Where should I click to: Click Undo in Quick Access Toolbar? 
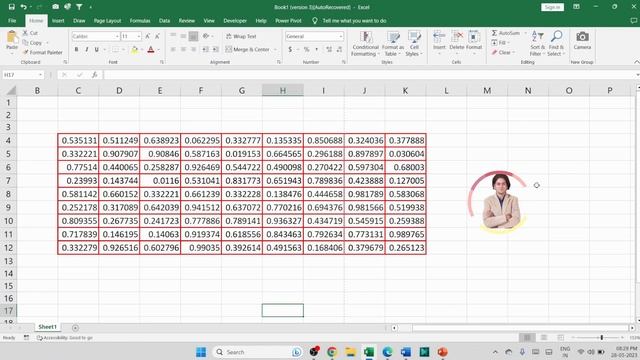click(23, 7)
